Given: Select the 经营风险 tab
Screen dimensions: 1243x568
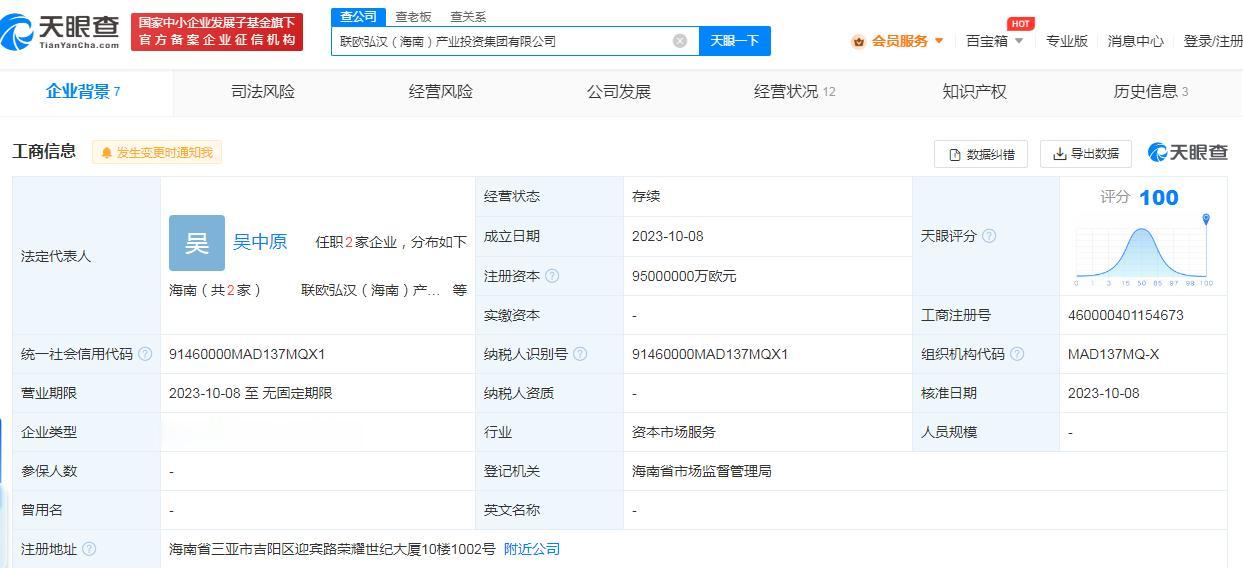Looking at the screenshot, I should point(441,92).
